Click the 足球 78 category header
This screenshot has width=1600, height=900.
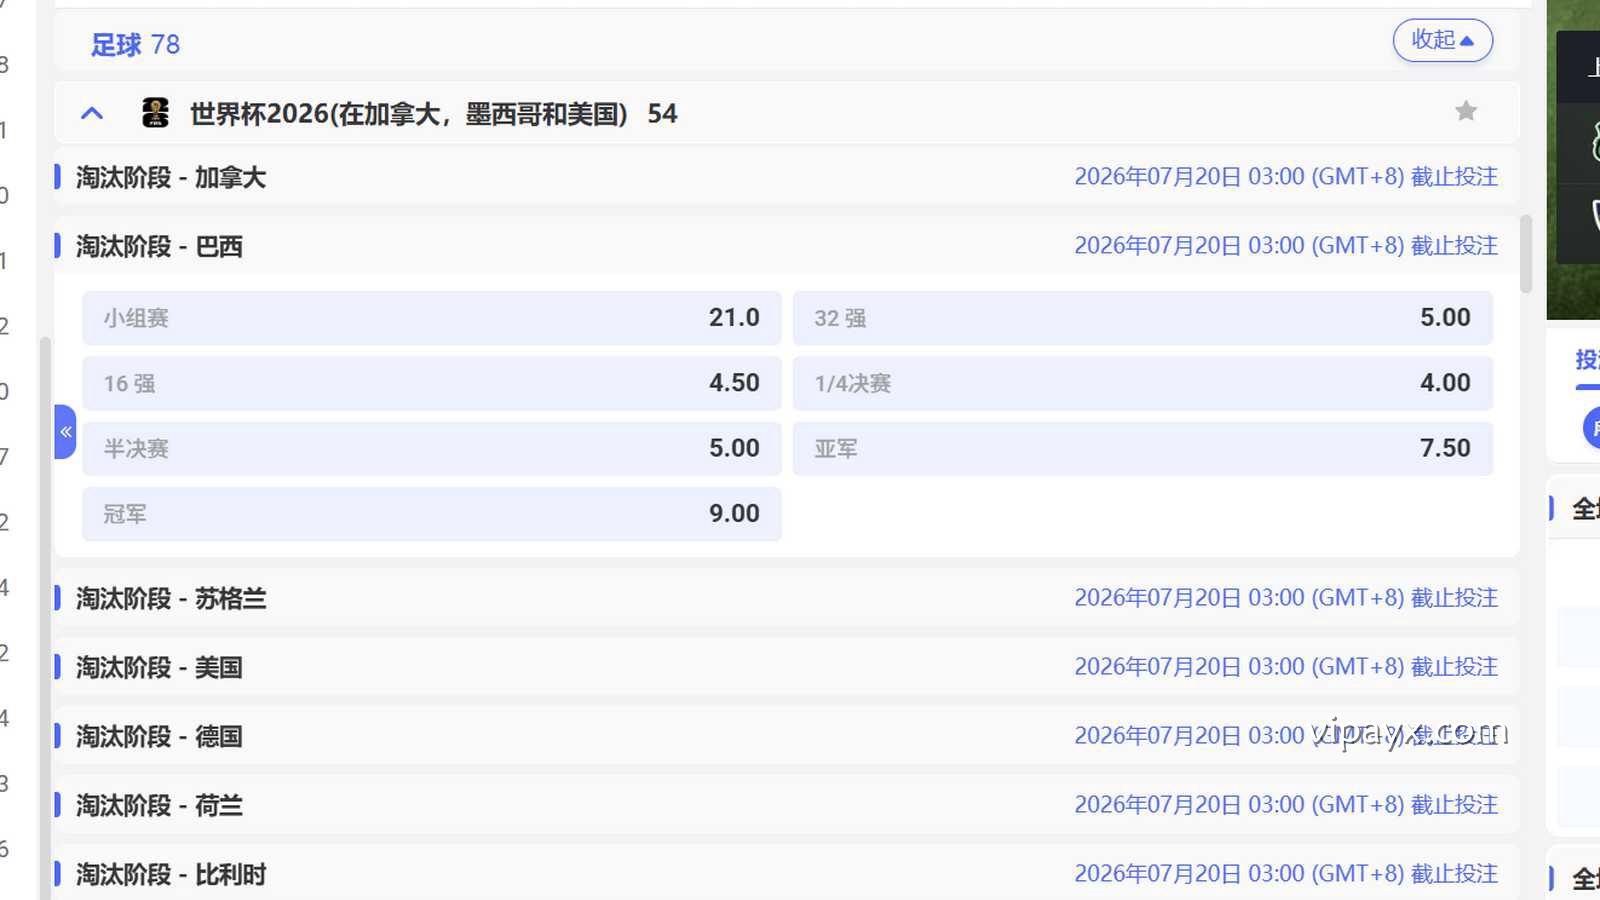click(135, 45)
